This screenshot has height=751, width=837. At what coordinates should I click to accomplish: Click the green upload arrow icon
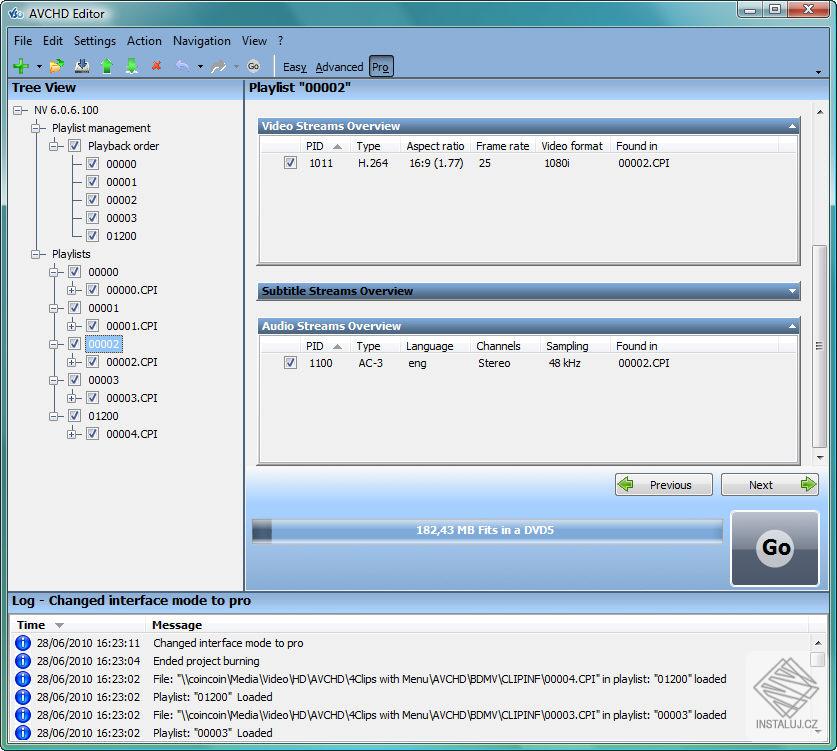tap(107, 65)
